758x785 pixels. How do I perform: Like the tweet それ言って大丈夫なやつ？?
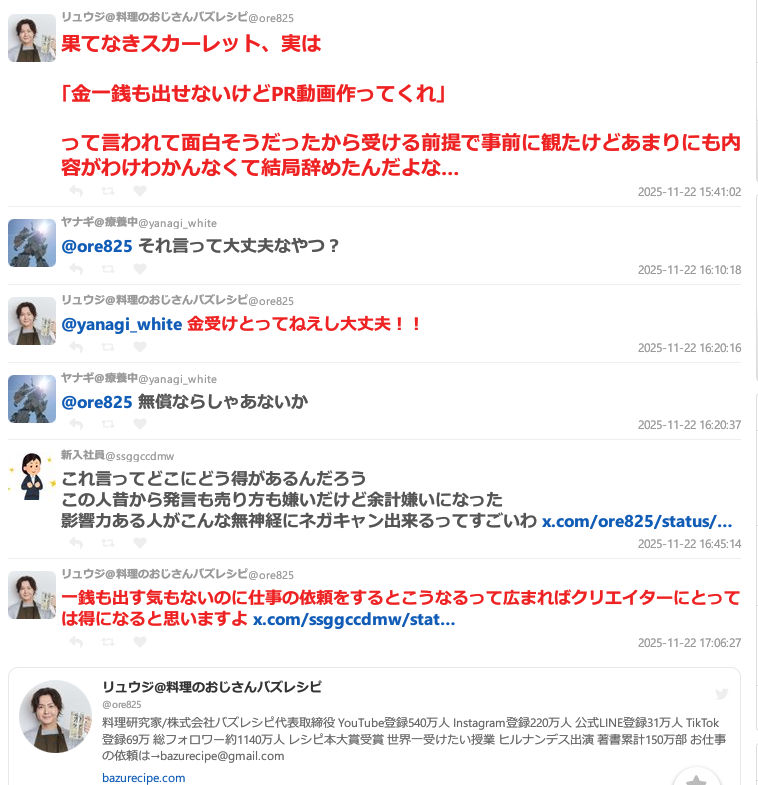coord(140,269)
